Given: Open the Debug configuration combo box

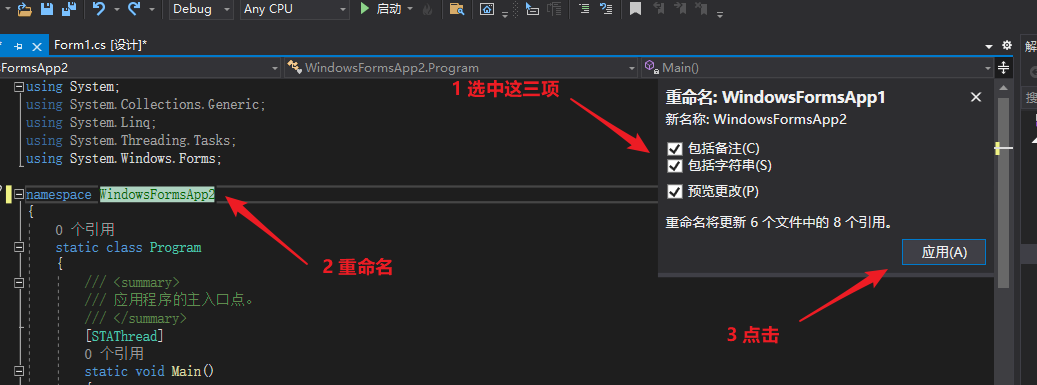Looking at the screenshot, I should (202, 9).
